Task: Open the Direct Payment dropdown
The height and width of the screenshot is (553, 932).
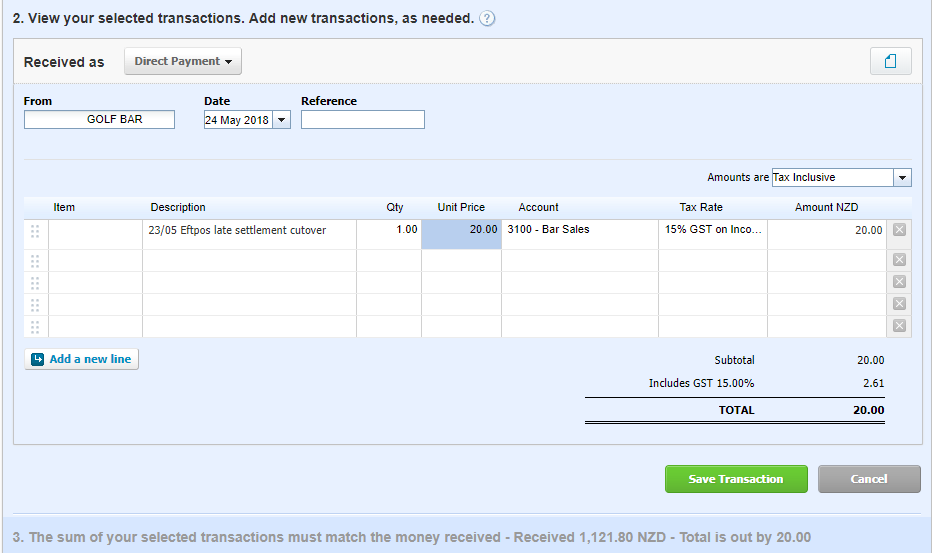Action: point(183,62)
